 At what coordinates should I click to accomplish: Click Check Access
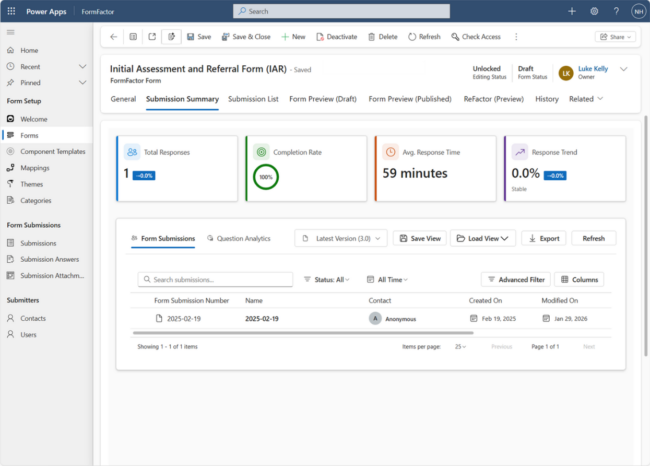click(476, 37)
